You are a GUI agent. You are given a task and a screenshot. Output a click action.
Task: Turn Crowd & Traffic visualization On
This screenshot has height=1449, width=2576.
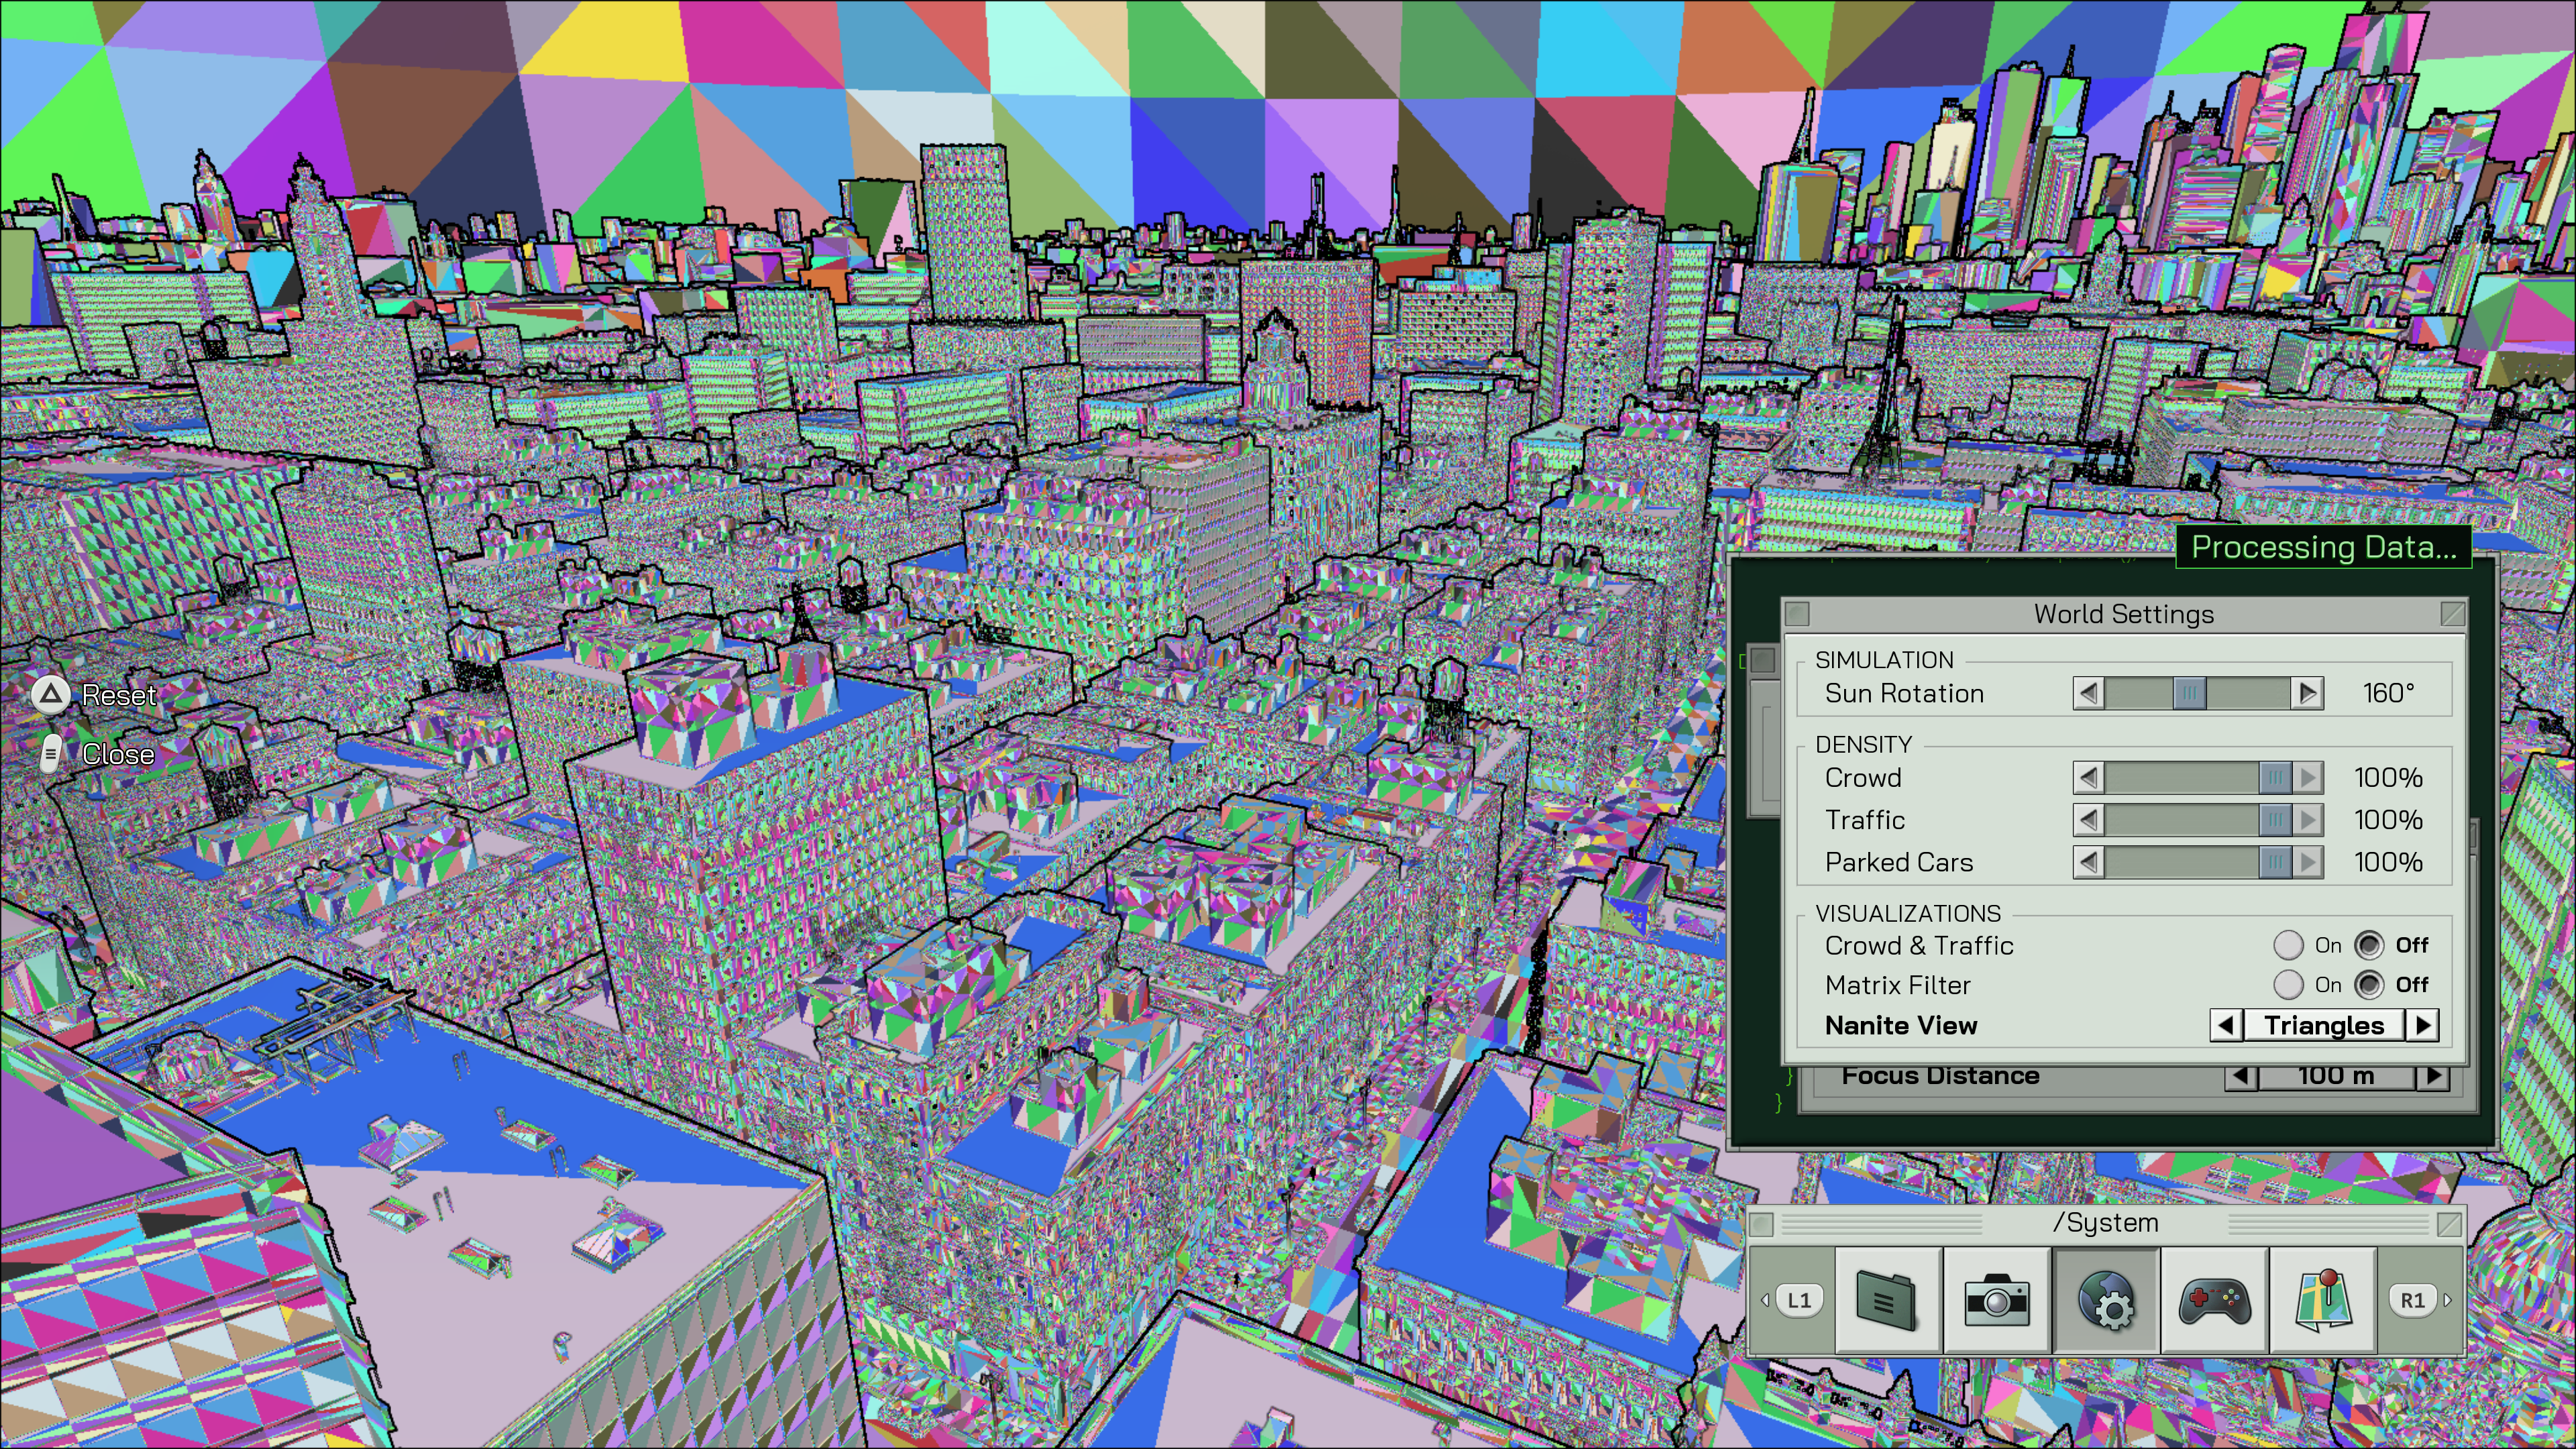coord(2288,945)
